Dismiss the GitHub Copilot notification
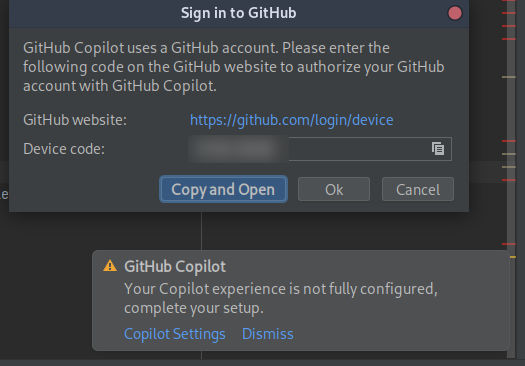The image size is (525, 366). pos(268,334)
